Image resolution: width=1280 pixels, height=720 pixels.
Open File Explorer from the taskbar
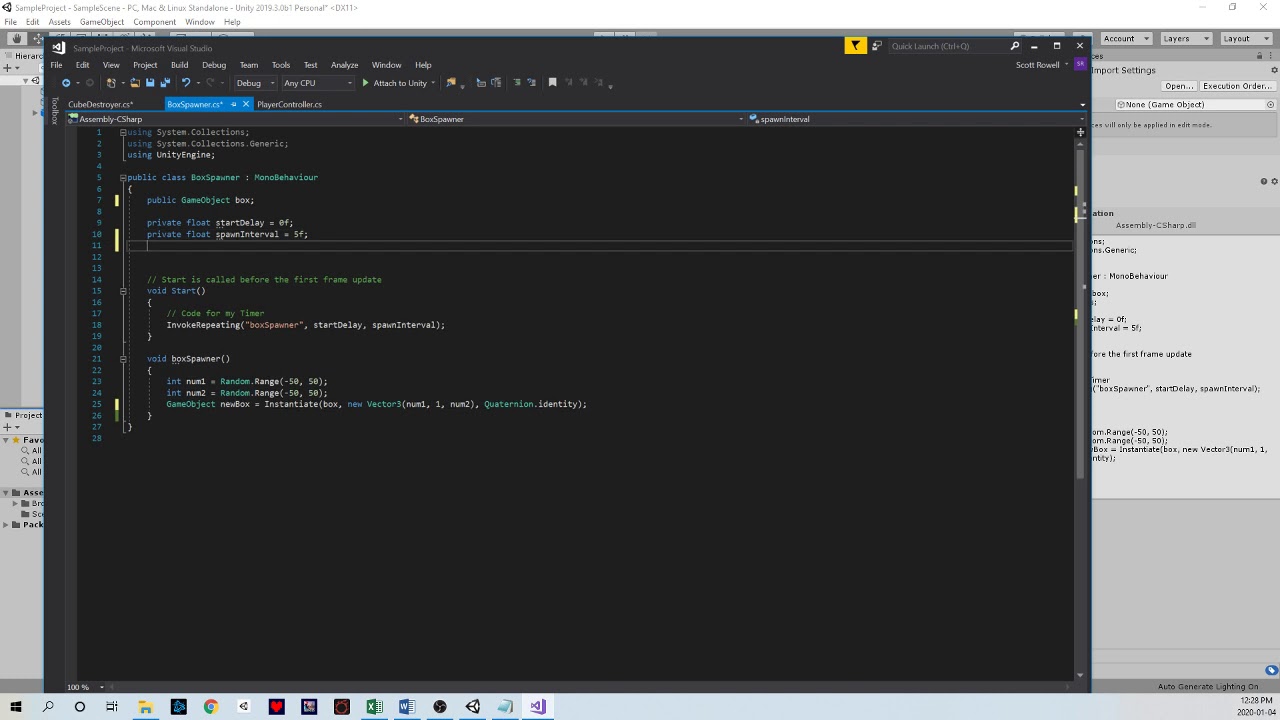click(x=145, y=707)
